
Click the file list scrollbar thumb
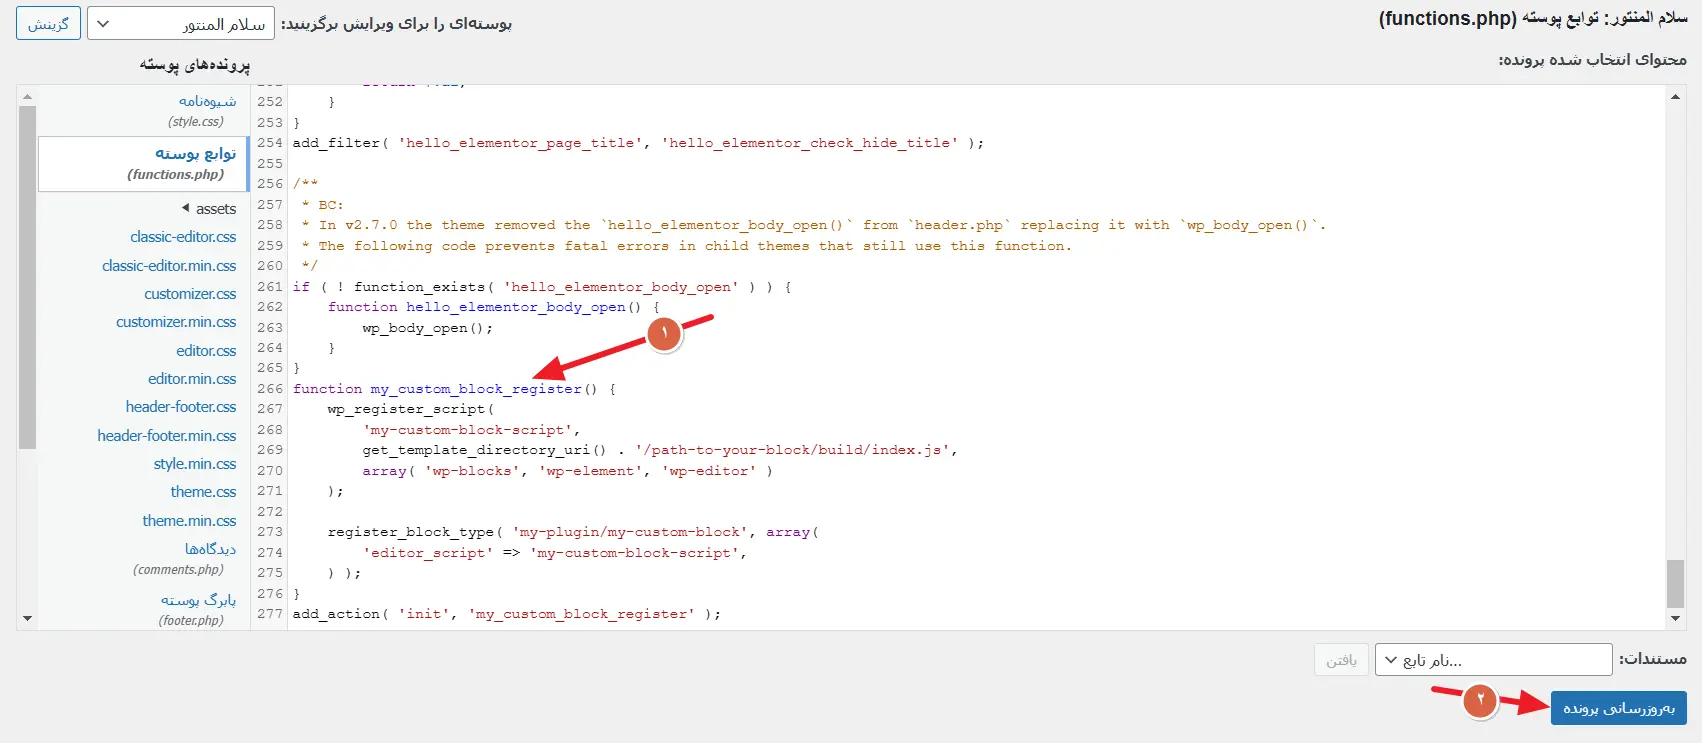click(27, 278)
